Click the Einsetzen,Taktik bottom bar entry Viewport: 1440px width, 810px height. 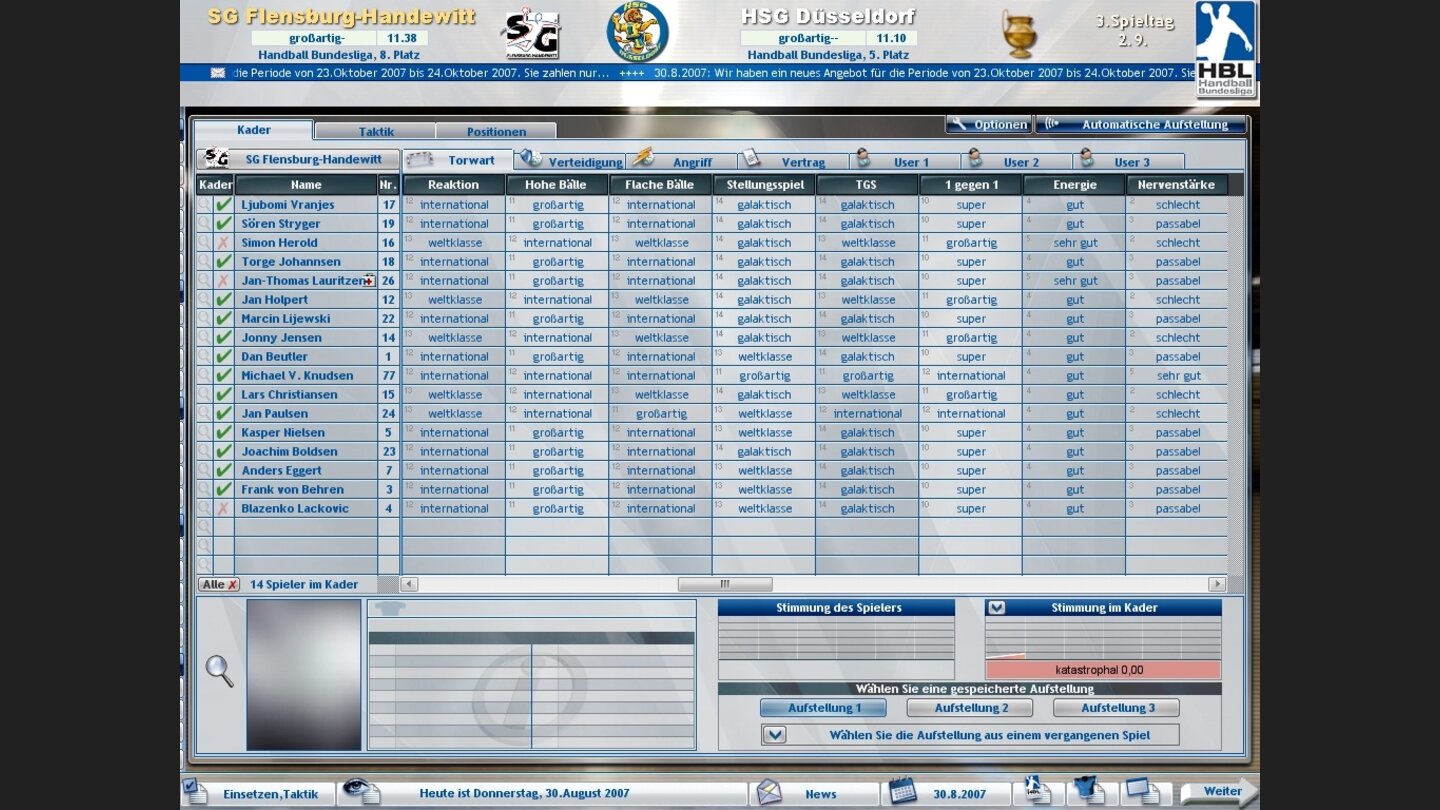click(x=270, y=794)
